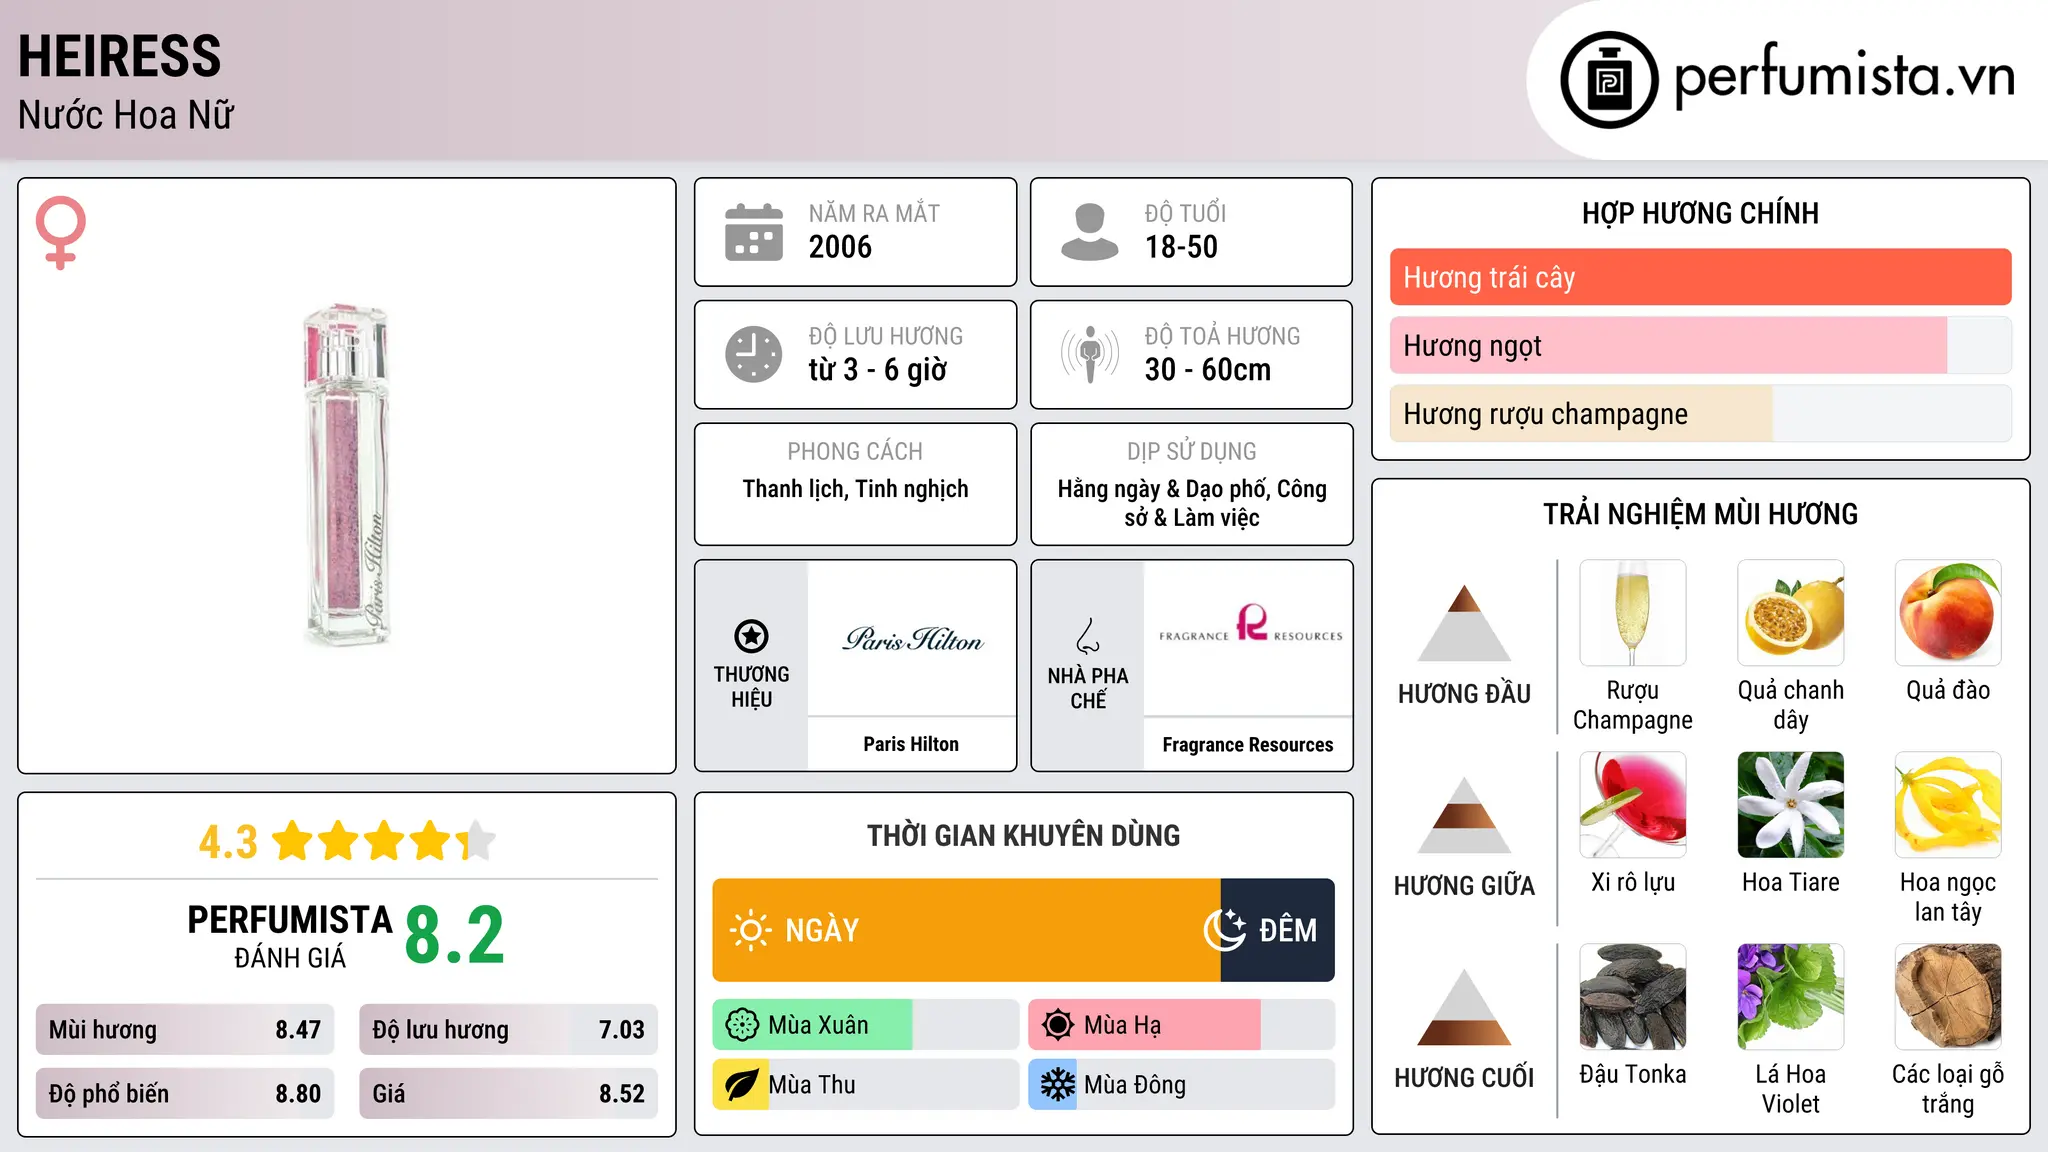Click the pink female gender symbol
Screen dimensions: 2048x1152
tap(61, 232)
